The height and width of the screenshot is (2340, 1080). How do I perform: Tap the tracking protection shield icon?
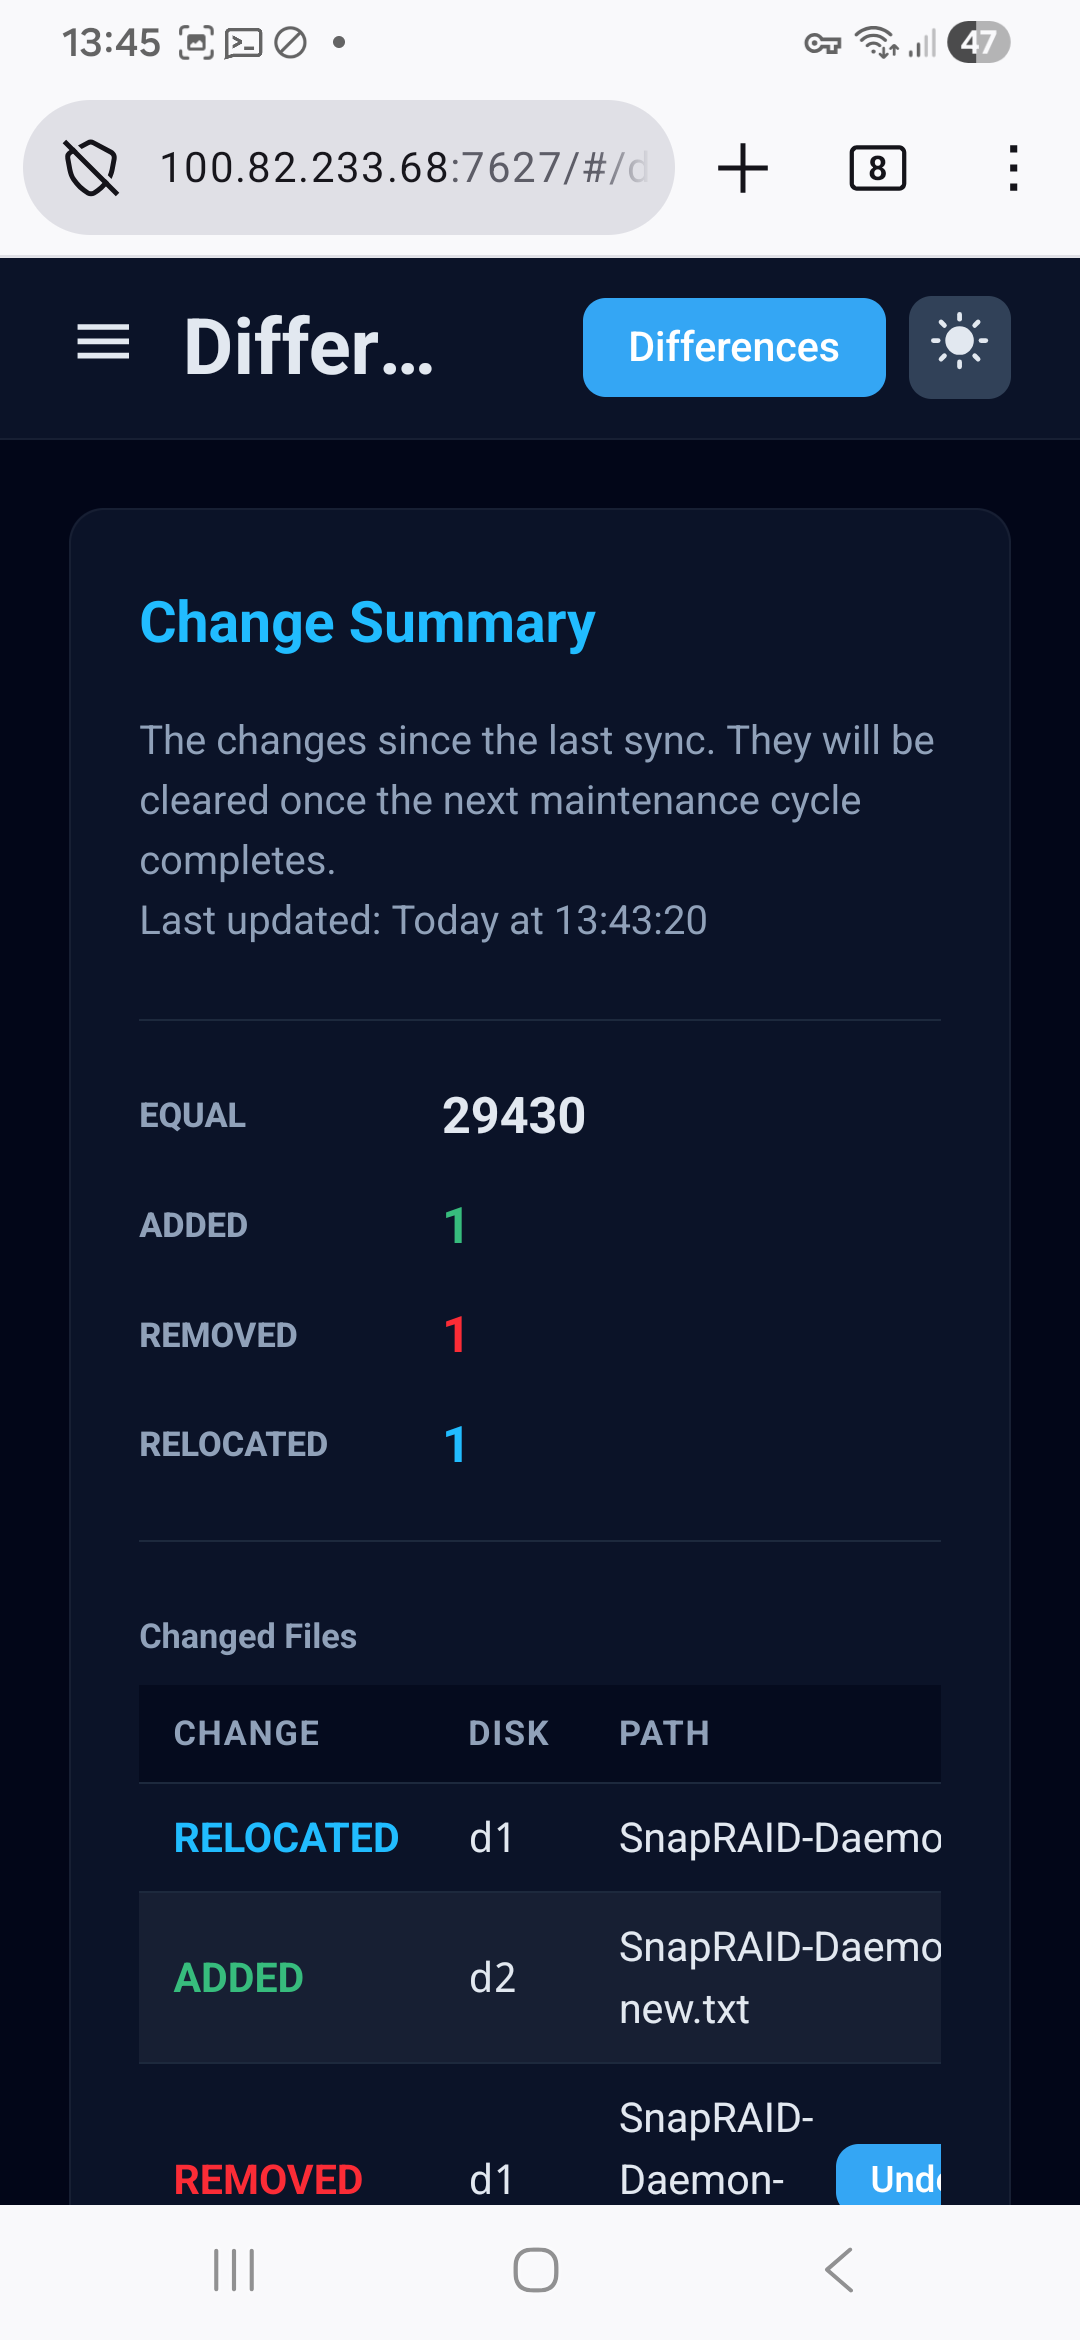(91, 167)
